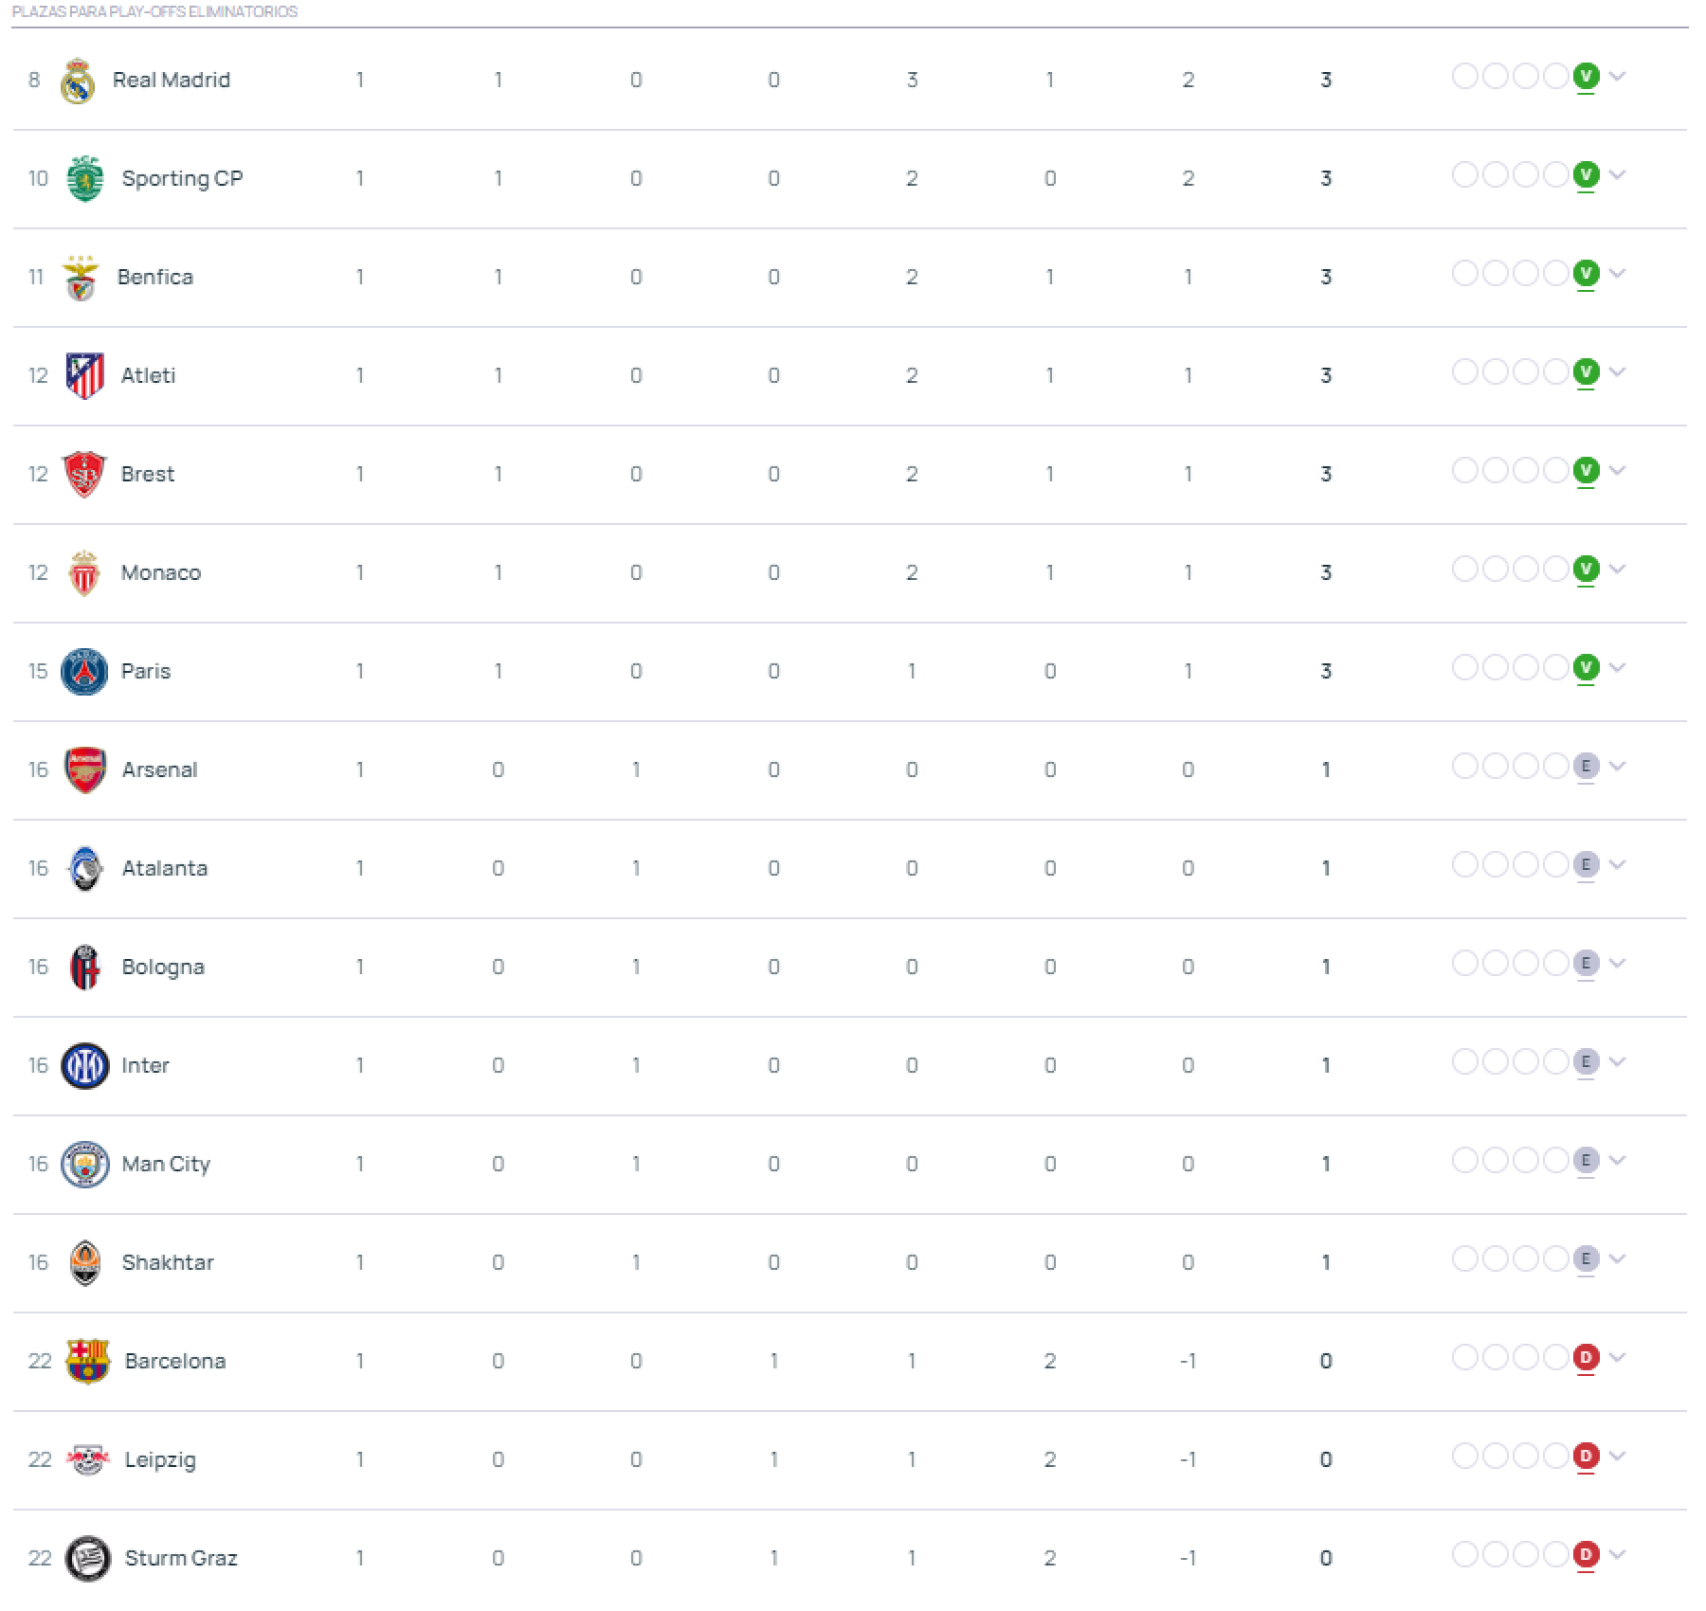Click the Man City club crest
This screenshot has height=1611, width=1706.
85,1165
